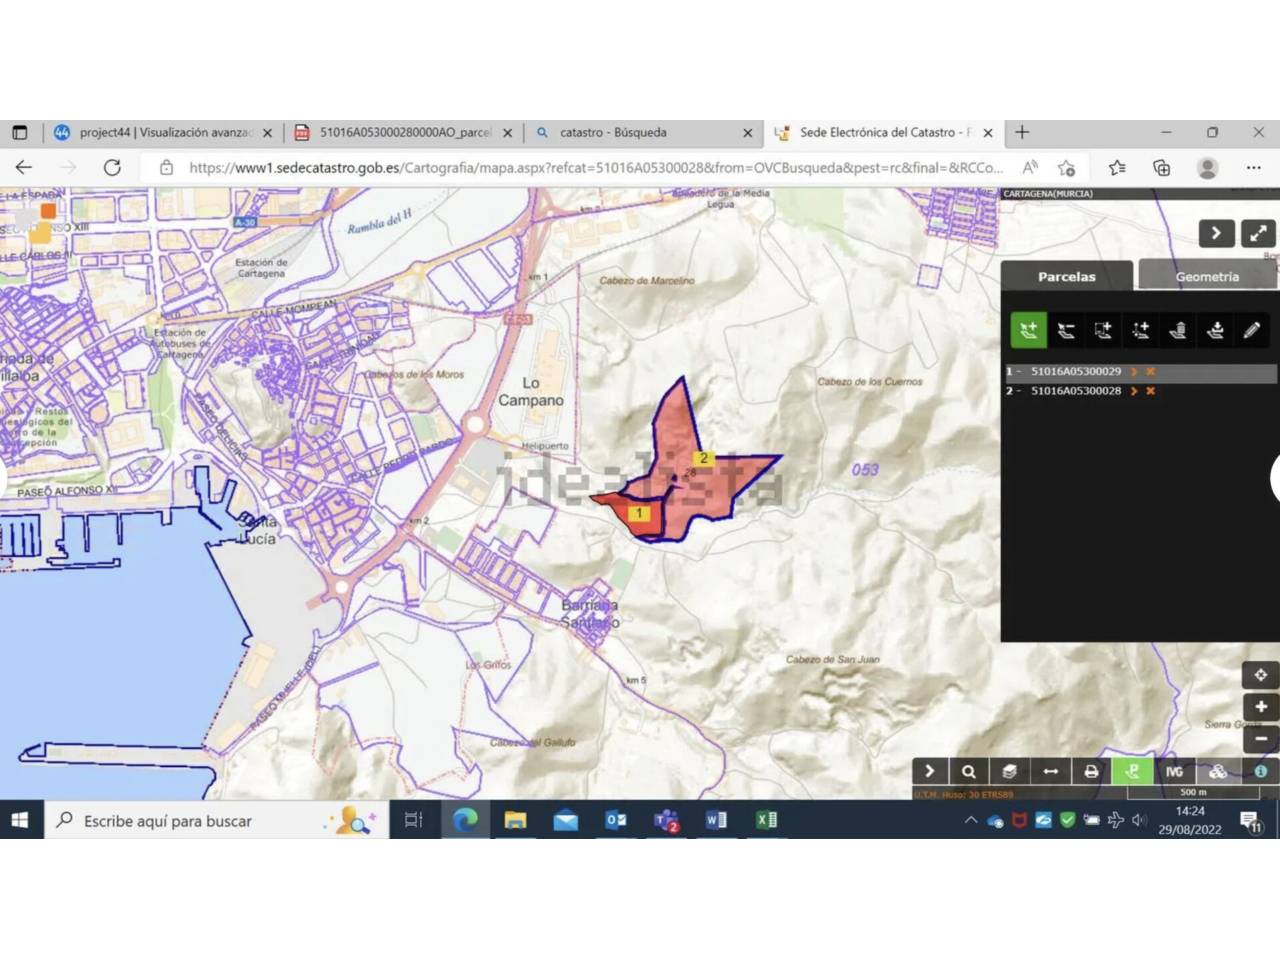Expand the bottom map toolbar chevron

pos(929,771)
